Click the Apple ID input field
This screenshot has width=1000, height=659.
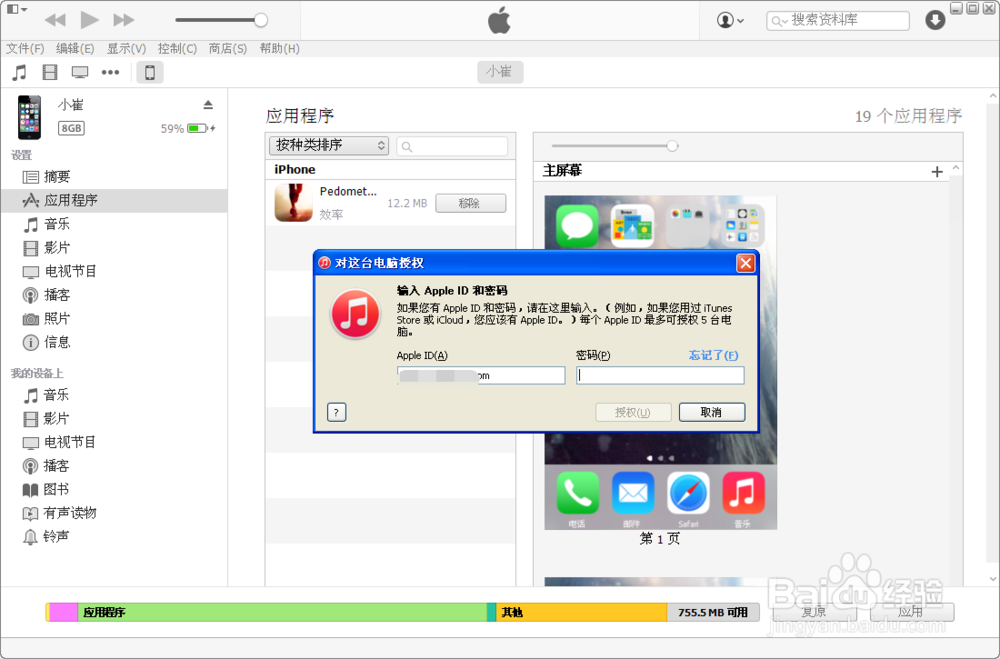click(481, 375)
